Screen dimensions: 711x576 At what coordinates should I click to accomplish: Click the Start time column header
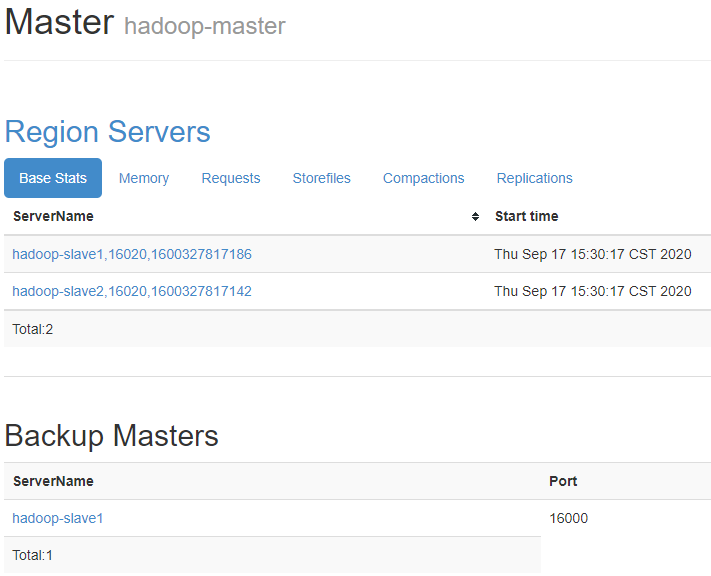pos(526,216)
